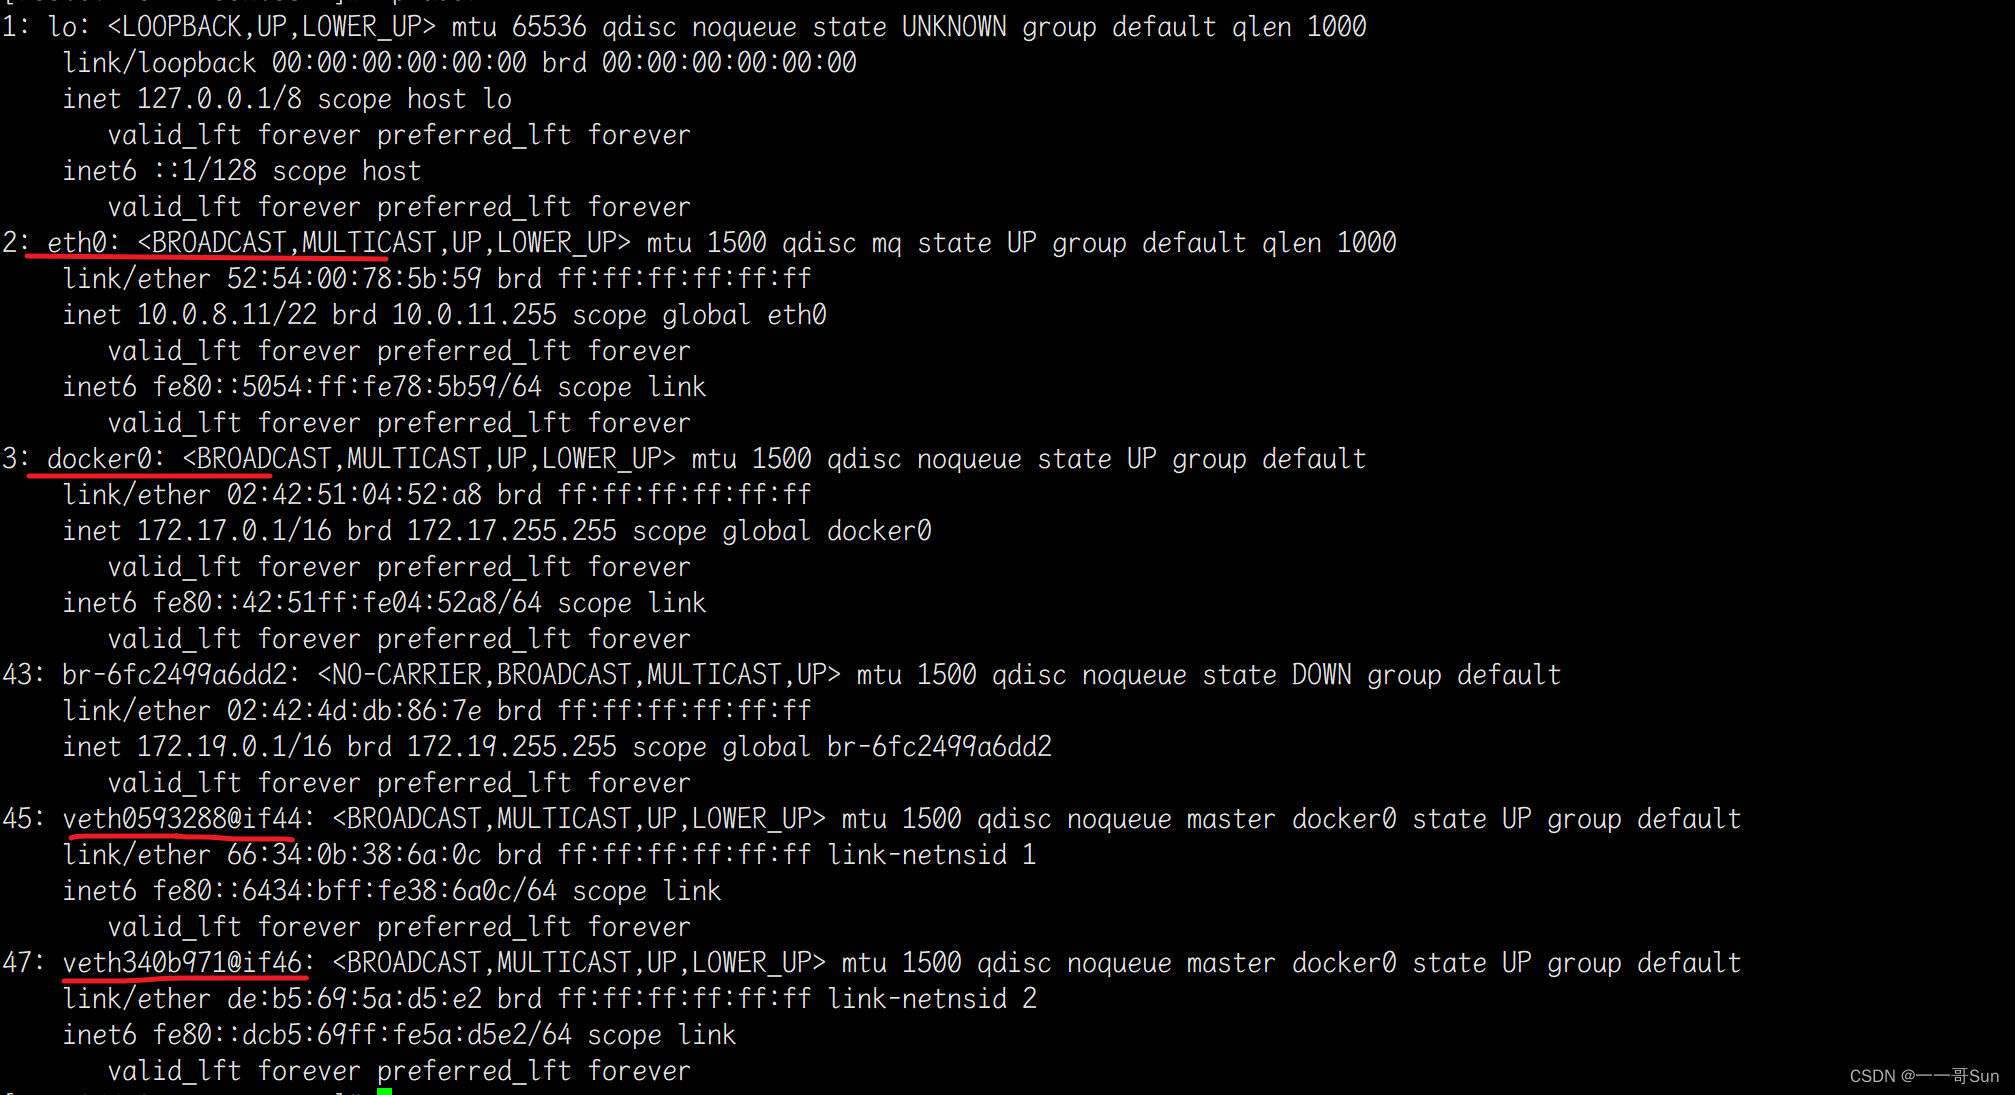The height and width of the screenshot is (1095, 2015).
Task: Expand the docker0 inet6 address details
Action: (383, 603)
